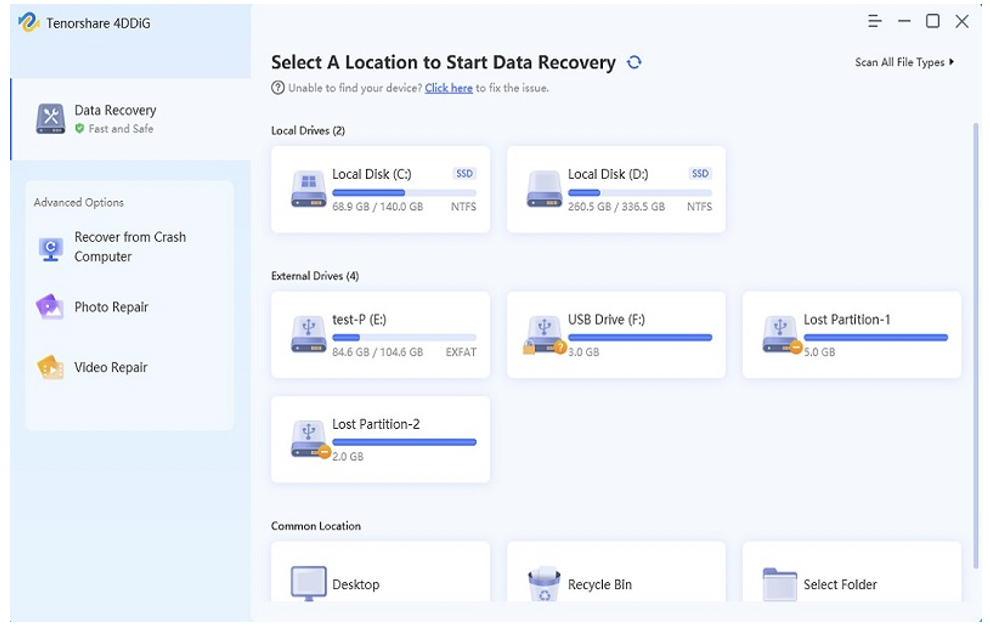Click the 'External Drives (4)' heading
This screenshot has width=990, height=636.
point(315,275)
